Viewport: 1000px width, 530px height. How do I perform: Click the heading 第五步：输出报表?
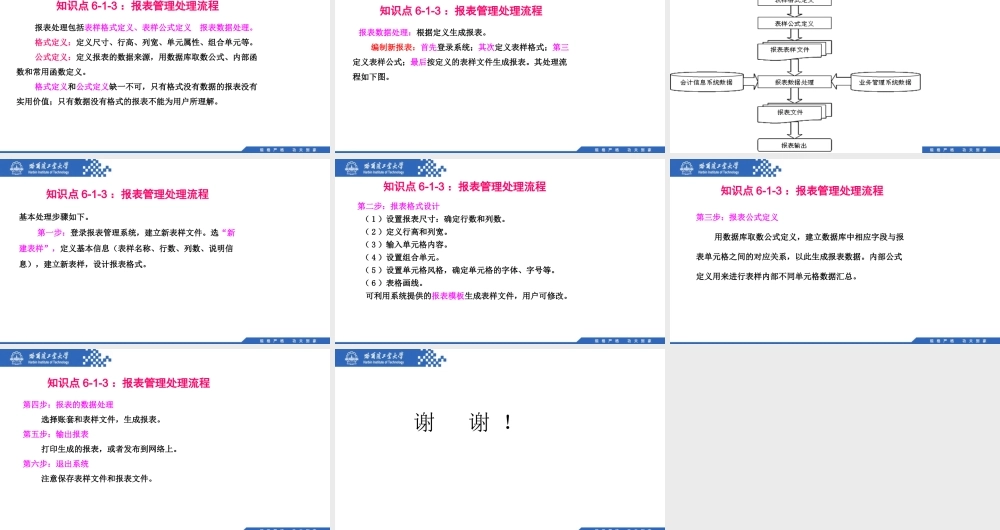tap(56, 434)
